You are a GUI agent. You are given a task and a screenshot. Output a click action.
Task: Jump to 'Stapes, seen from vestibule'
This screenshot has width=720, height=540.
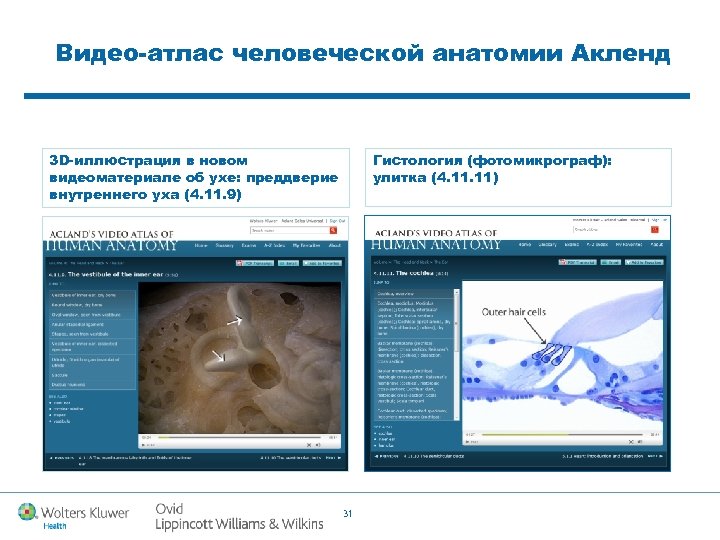click(92, 334)
